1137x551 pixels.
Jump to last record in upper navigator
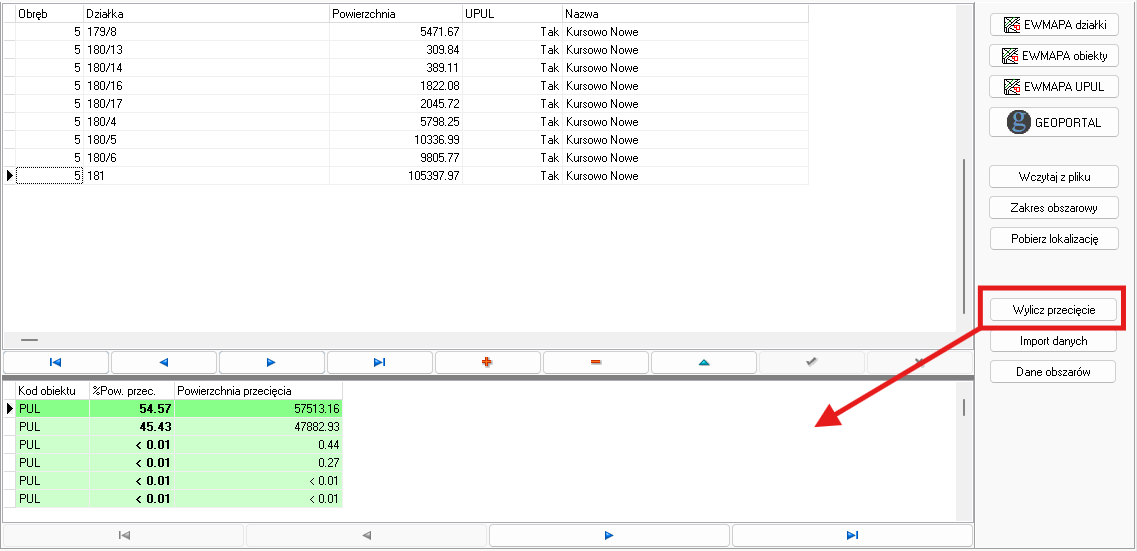(x=380, y=362)
